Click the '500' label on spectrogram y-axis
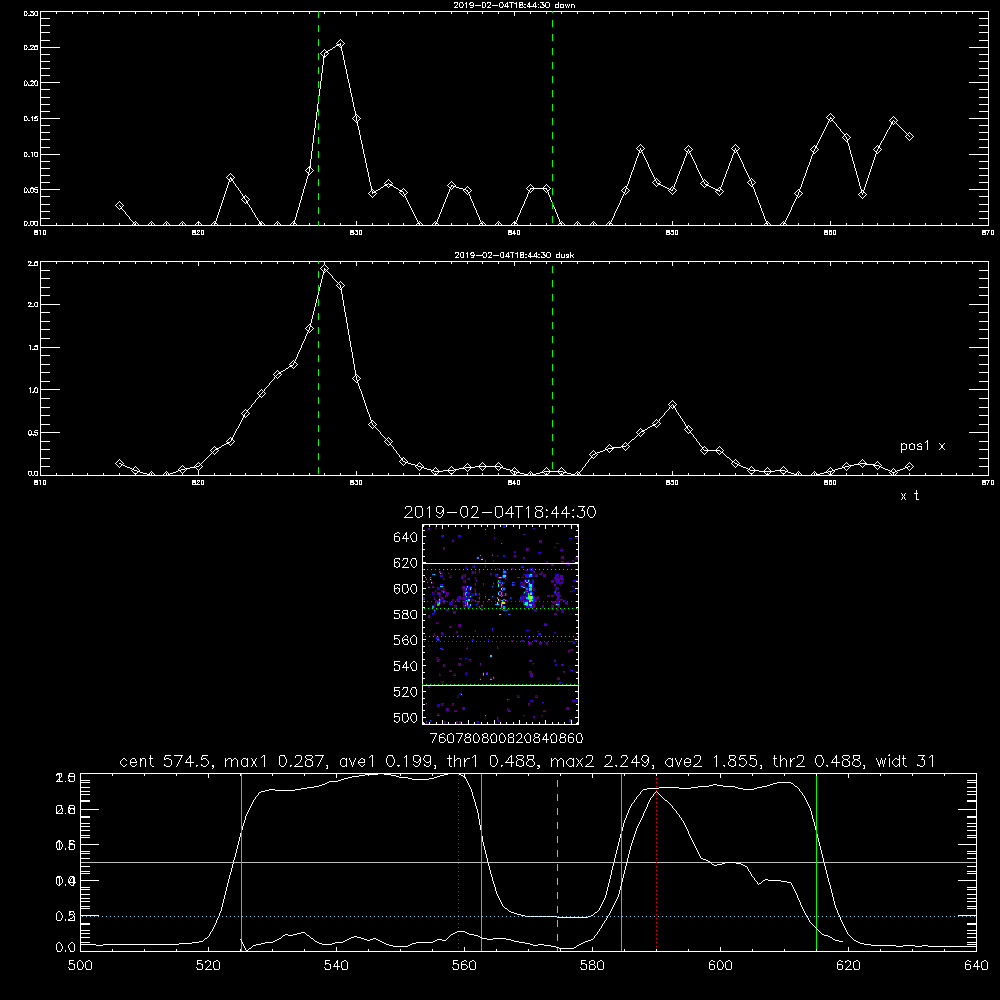 pyautogui.click(x=406, y=717)
